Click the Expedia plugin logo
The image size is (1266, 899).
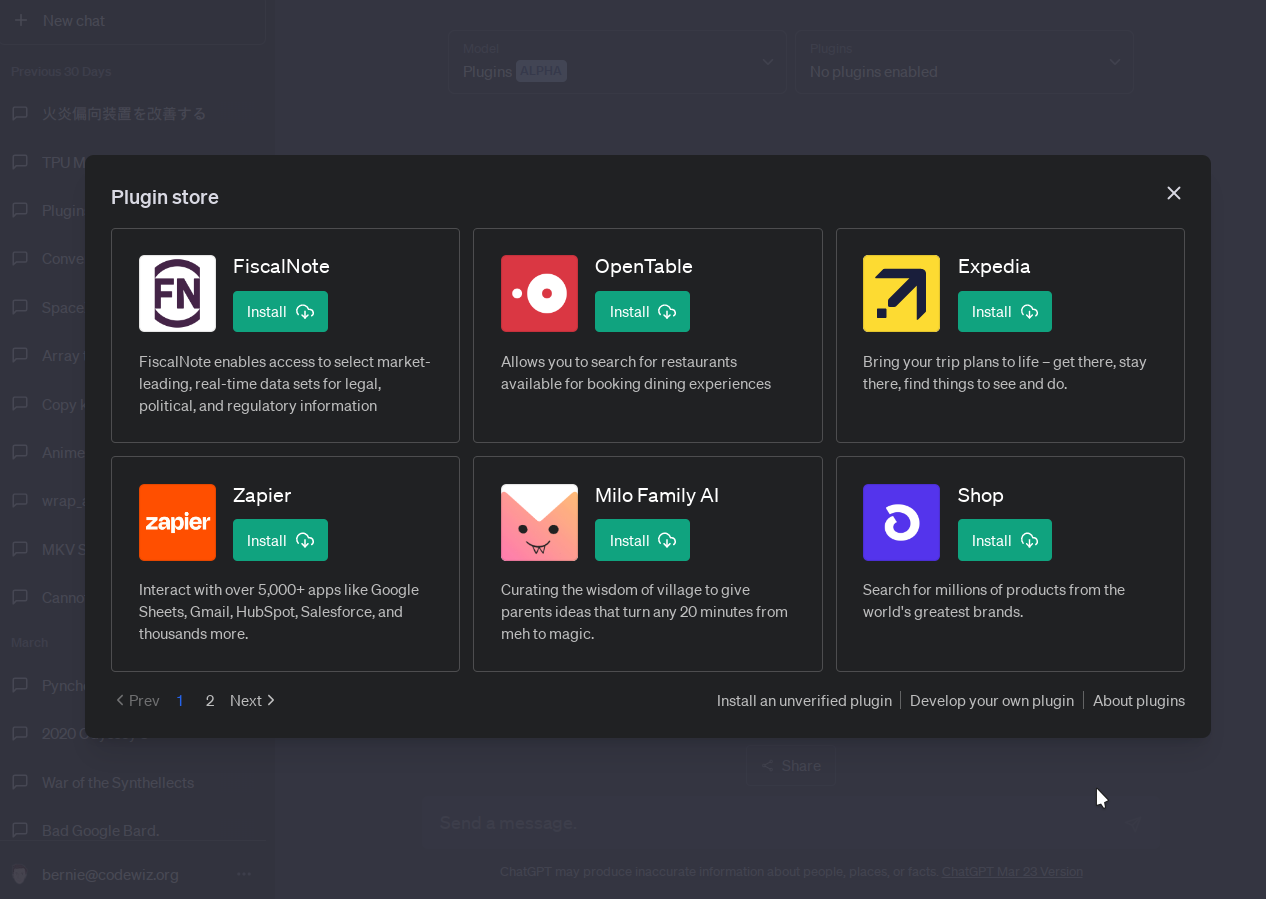[901, 293]
